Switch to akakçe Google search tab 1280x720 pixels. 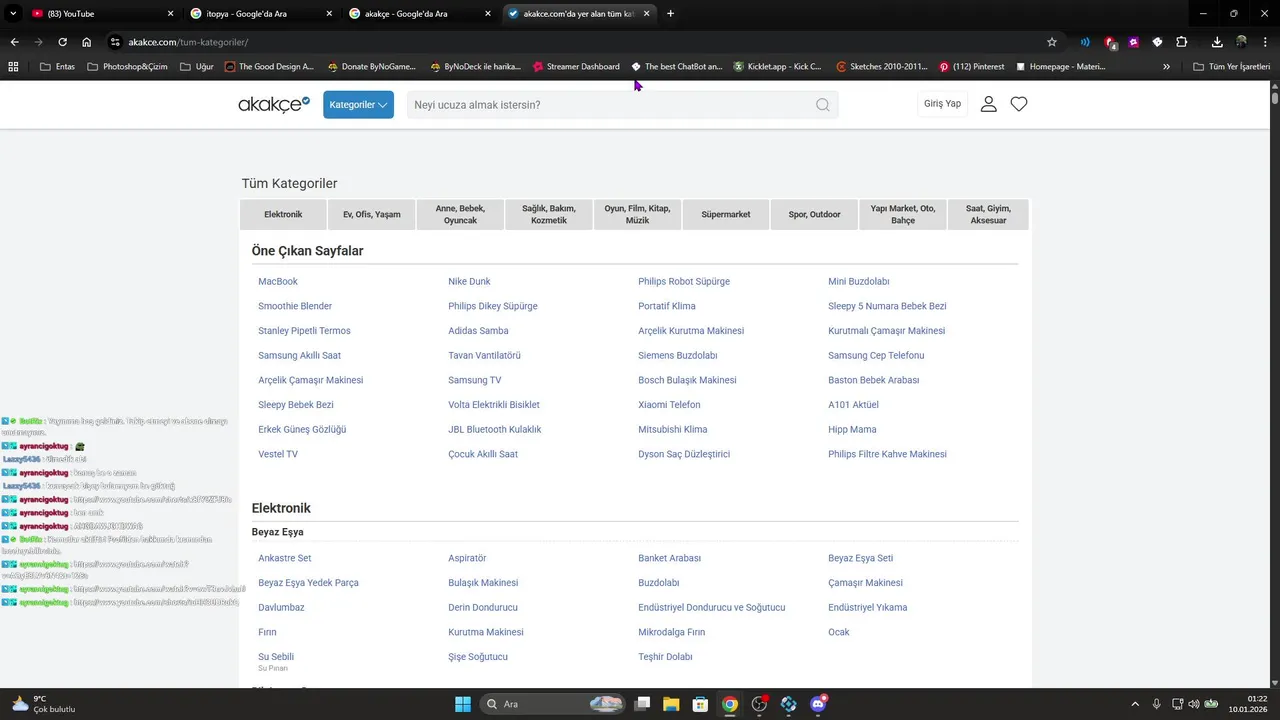(420, 14)
